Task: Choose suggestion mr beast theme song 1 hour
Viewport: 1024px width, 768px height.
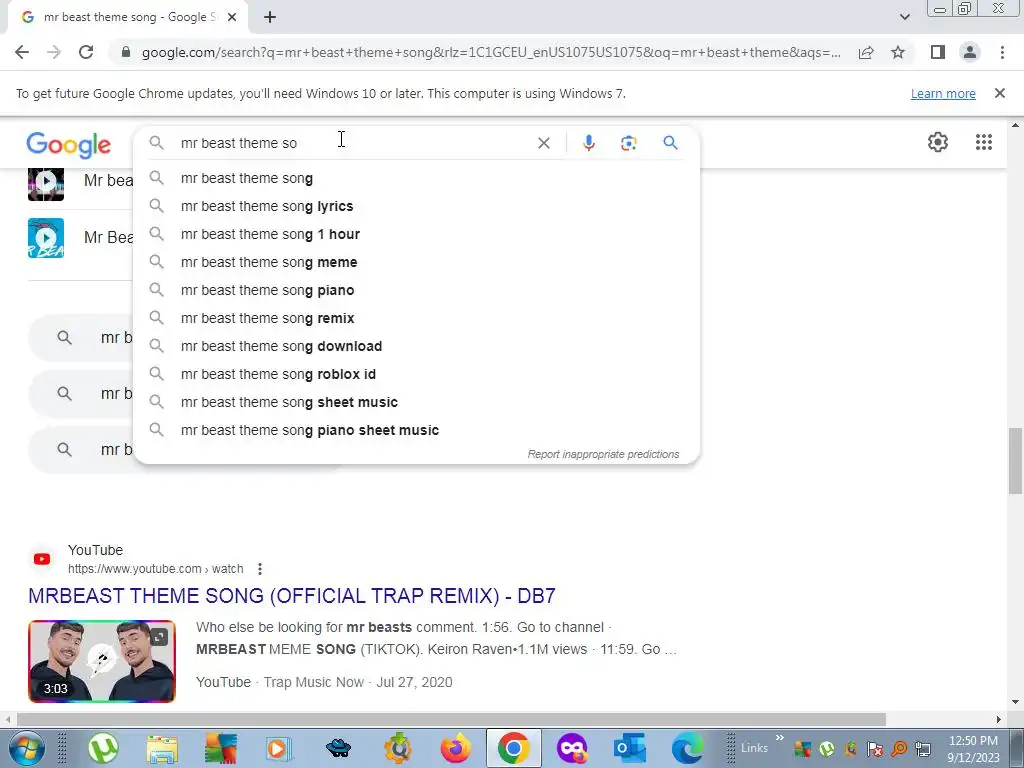Action: 416,234
